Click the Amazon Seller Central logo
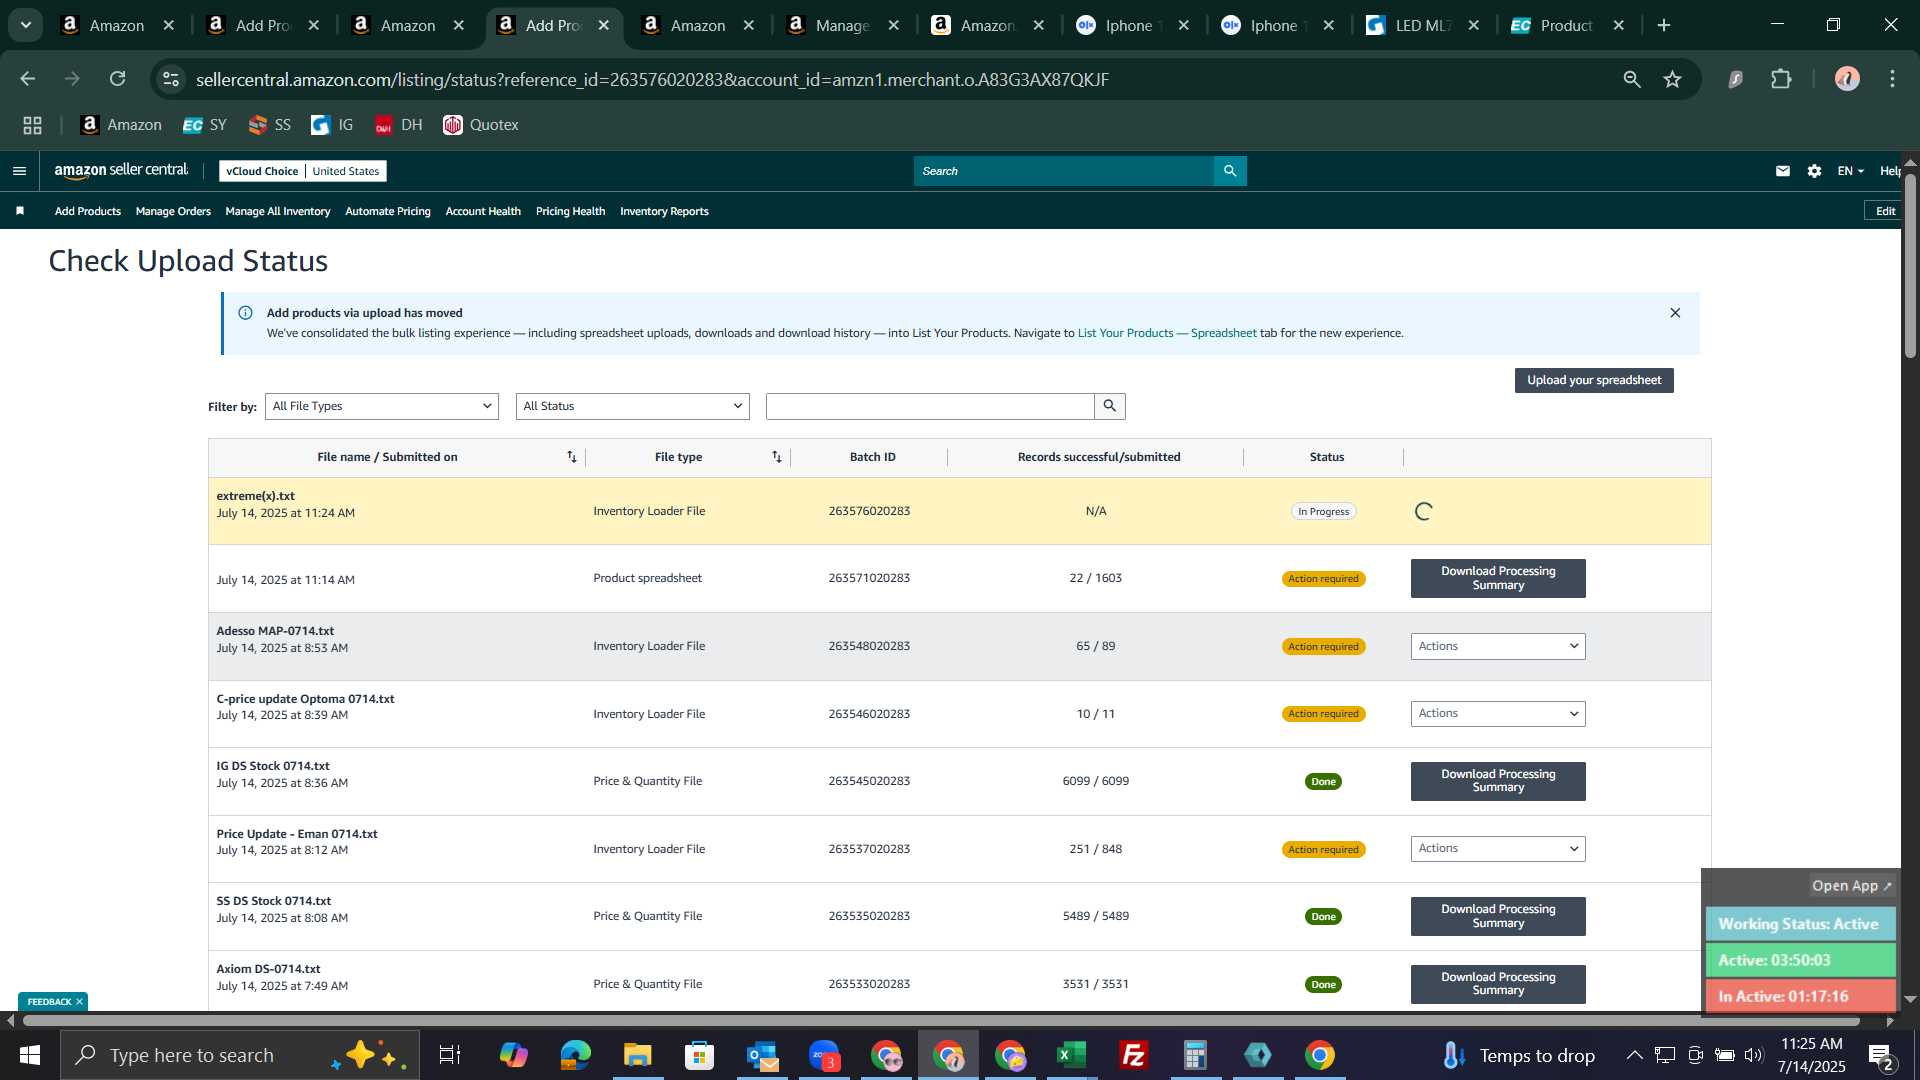 tap(121, 171)
